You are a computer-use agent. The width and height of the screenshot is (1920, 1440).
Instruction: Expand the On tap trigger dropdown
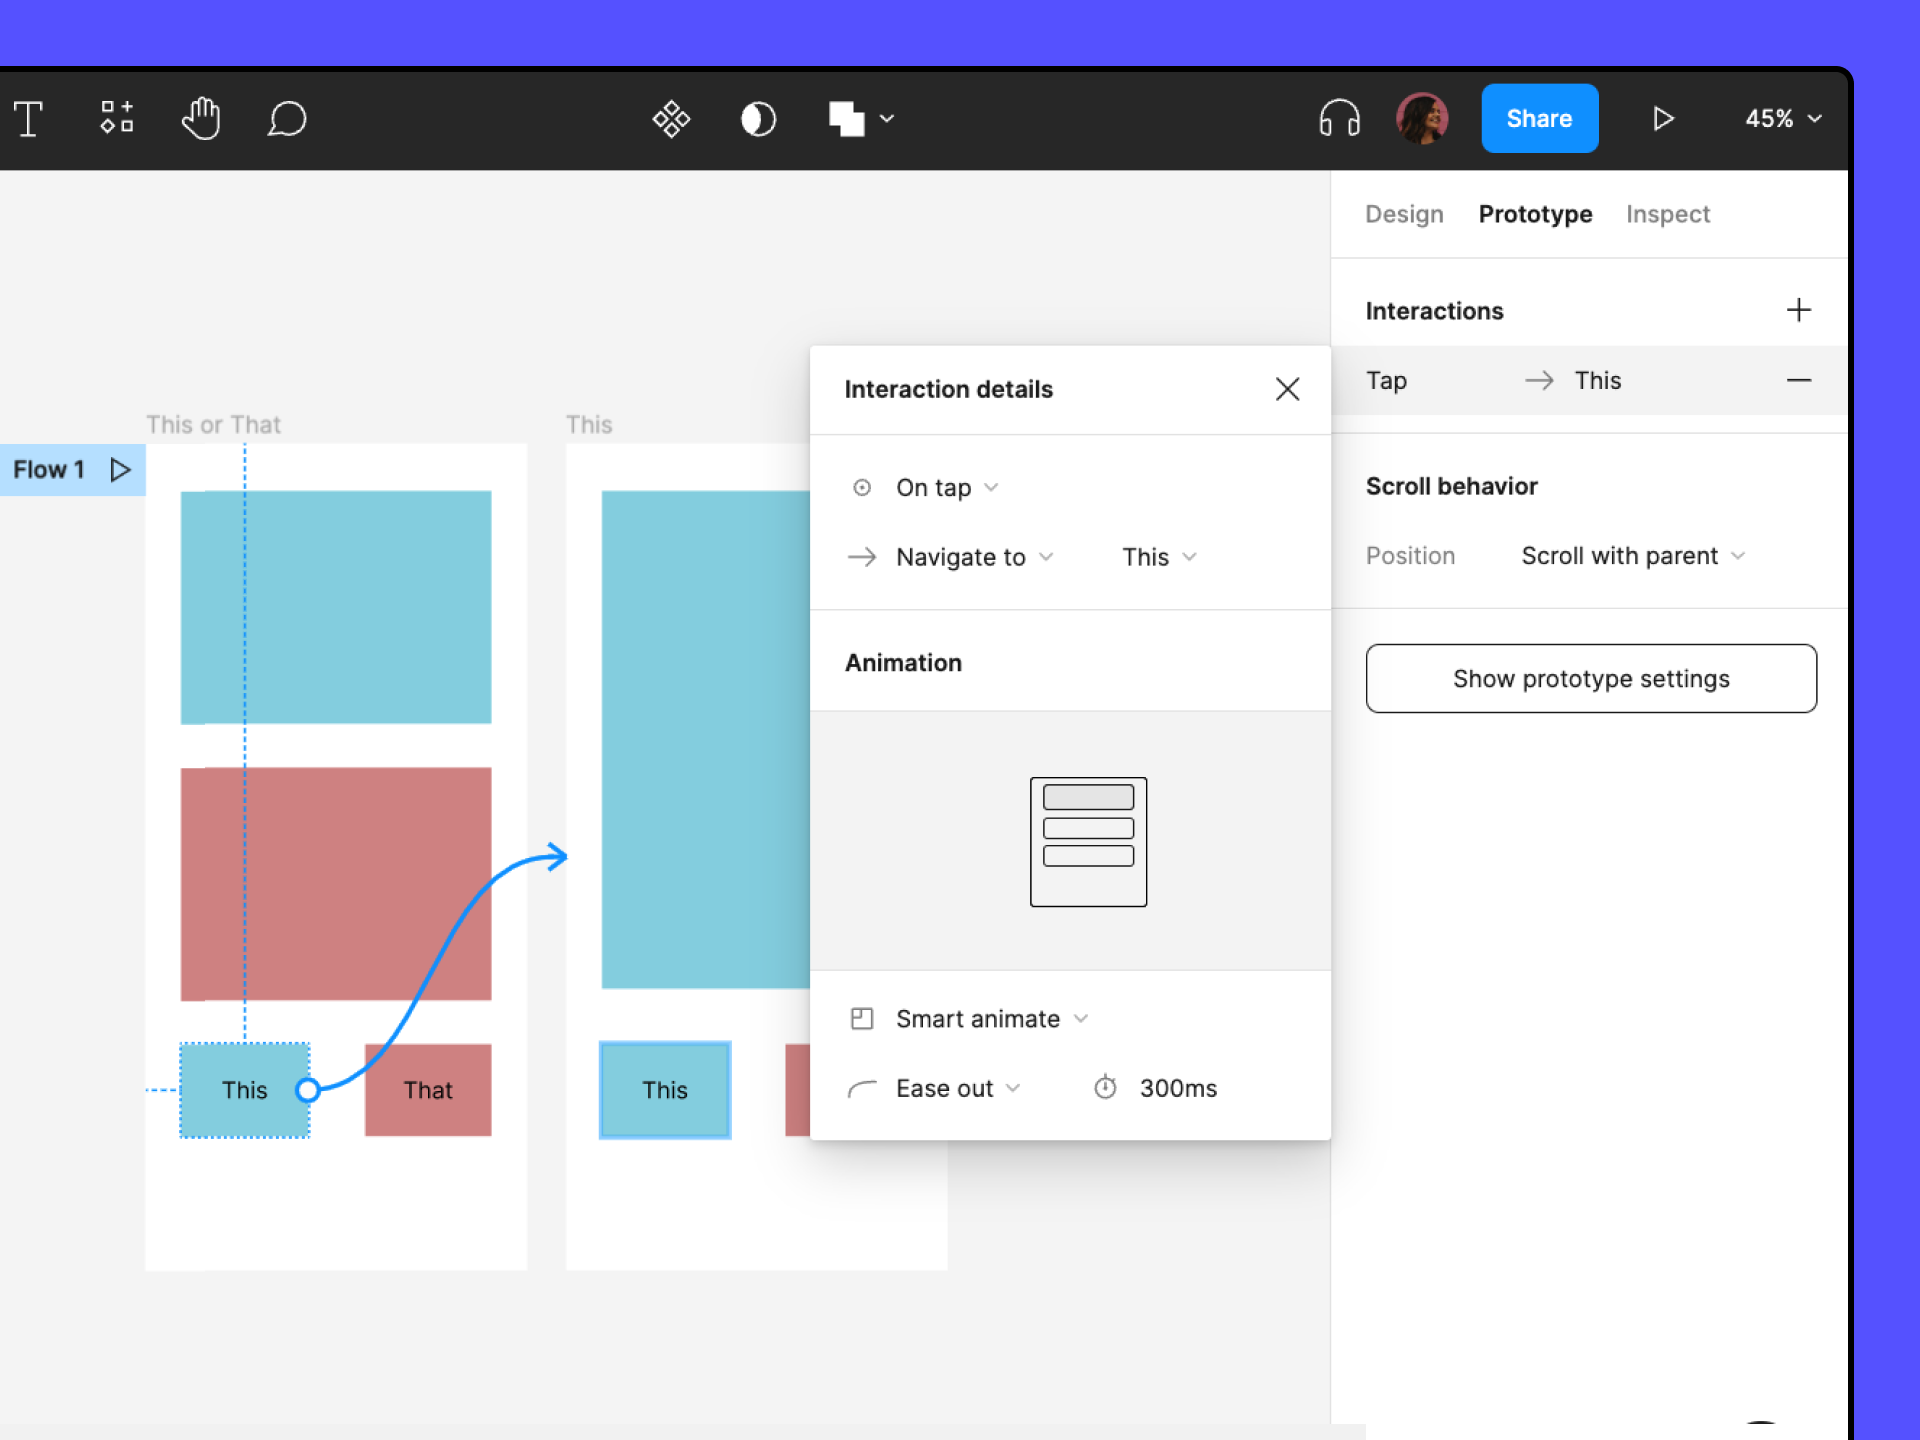pos(943,487)
